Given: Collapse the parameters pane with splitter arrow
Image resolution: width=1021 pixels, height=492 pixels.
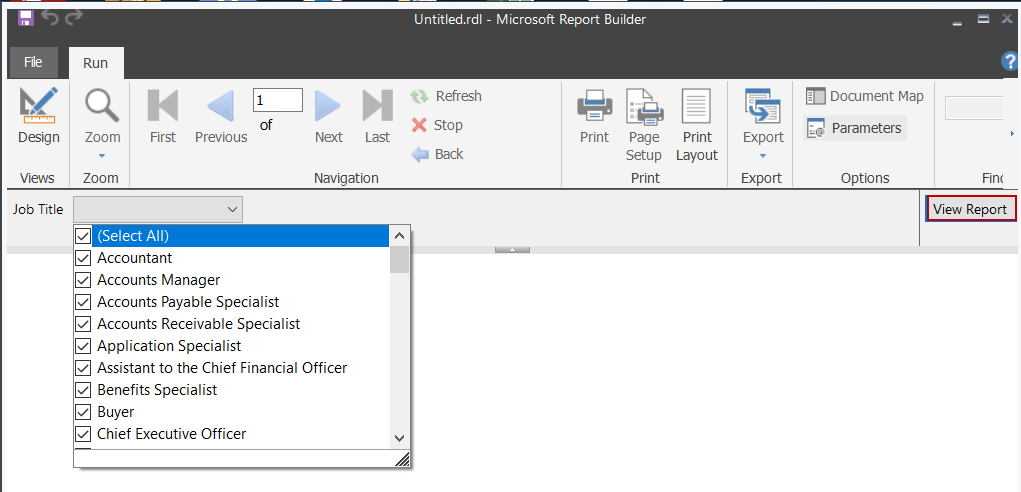Looking at the screenshot, I should pos(512,250).
